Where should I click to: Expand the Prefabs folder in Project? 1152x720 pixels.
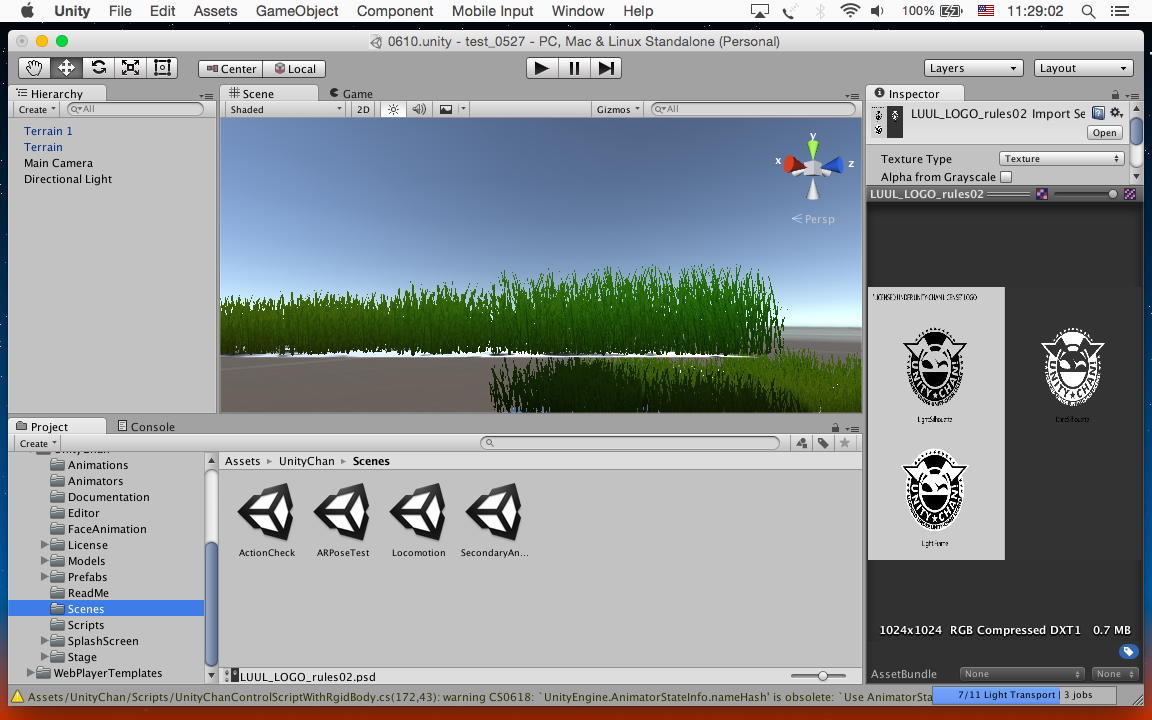click(x=45, y=577)
